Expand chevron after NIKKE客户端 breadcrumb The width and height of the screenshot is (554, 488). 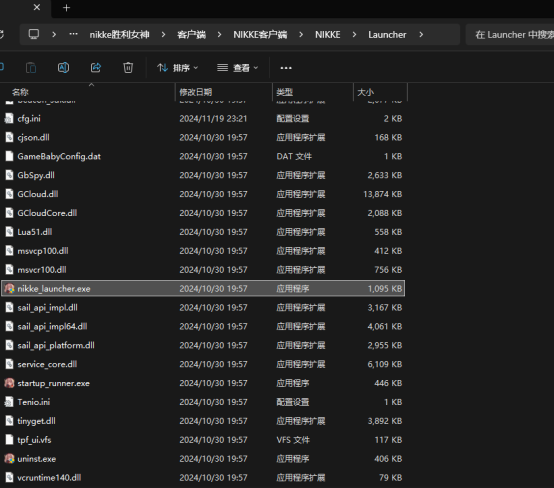(301, 35)
